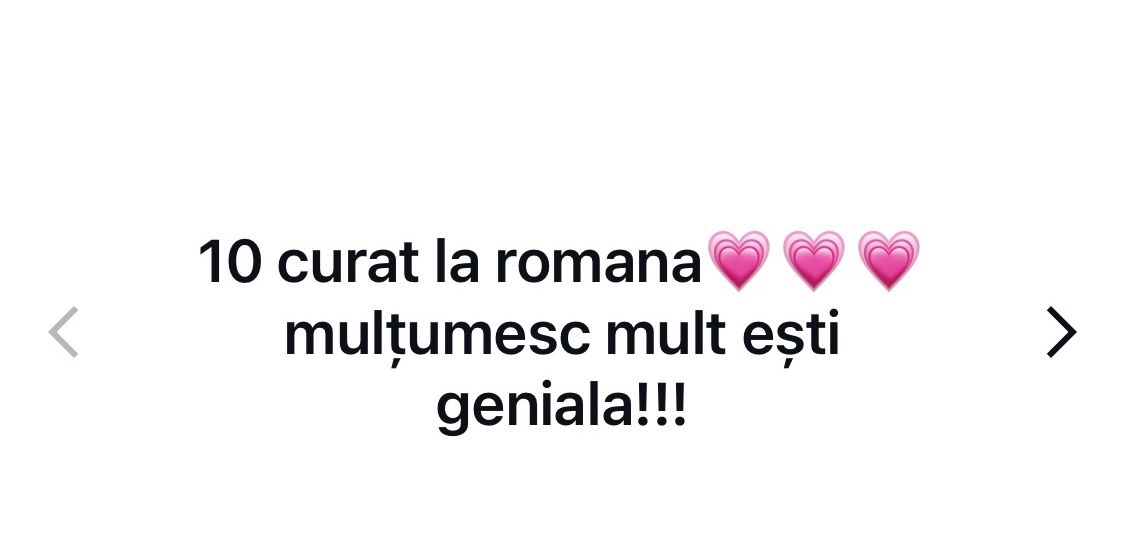Go back using the gray left chevron
The height and width of the screenshot is (558, 1125).
(63, 332)
